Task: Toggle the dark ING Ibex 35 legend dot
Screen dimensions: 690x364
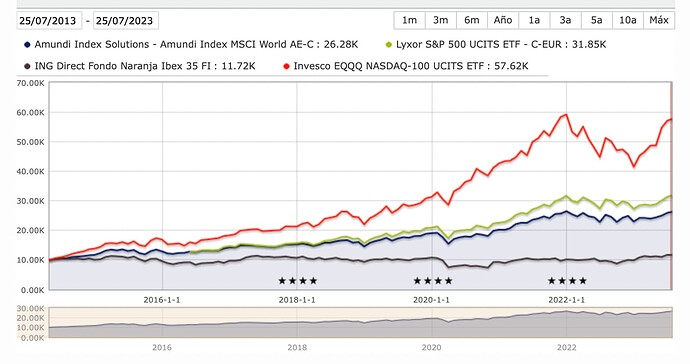Action: [x=27, y=66]
